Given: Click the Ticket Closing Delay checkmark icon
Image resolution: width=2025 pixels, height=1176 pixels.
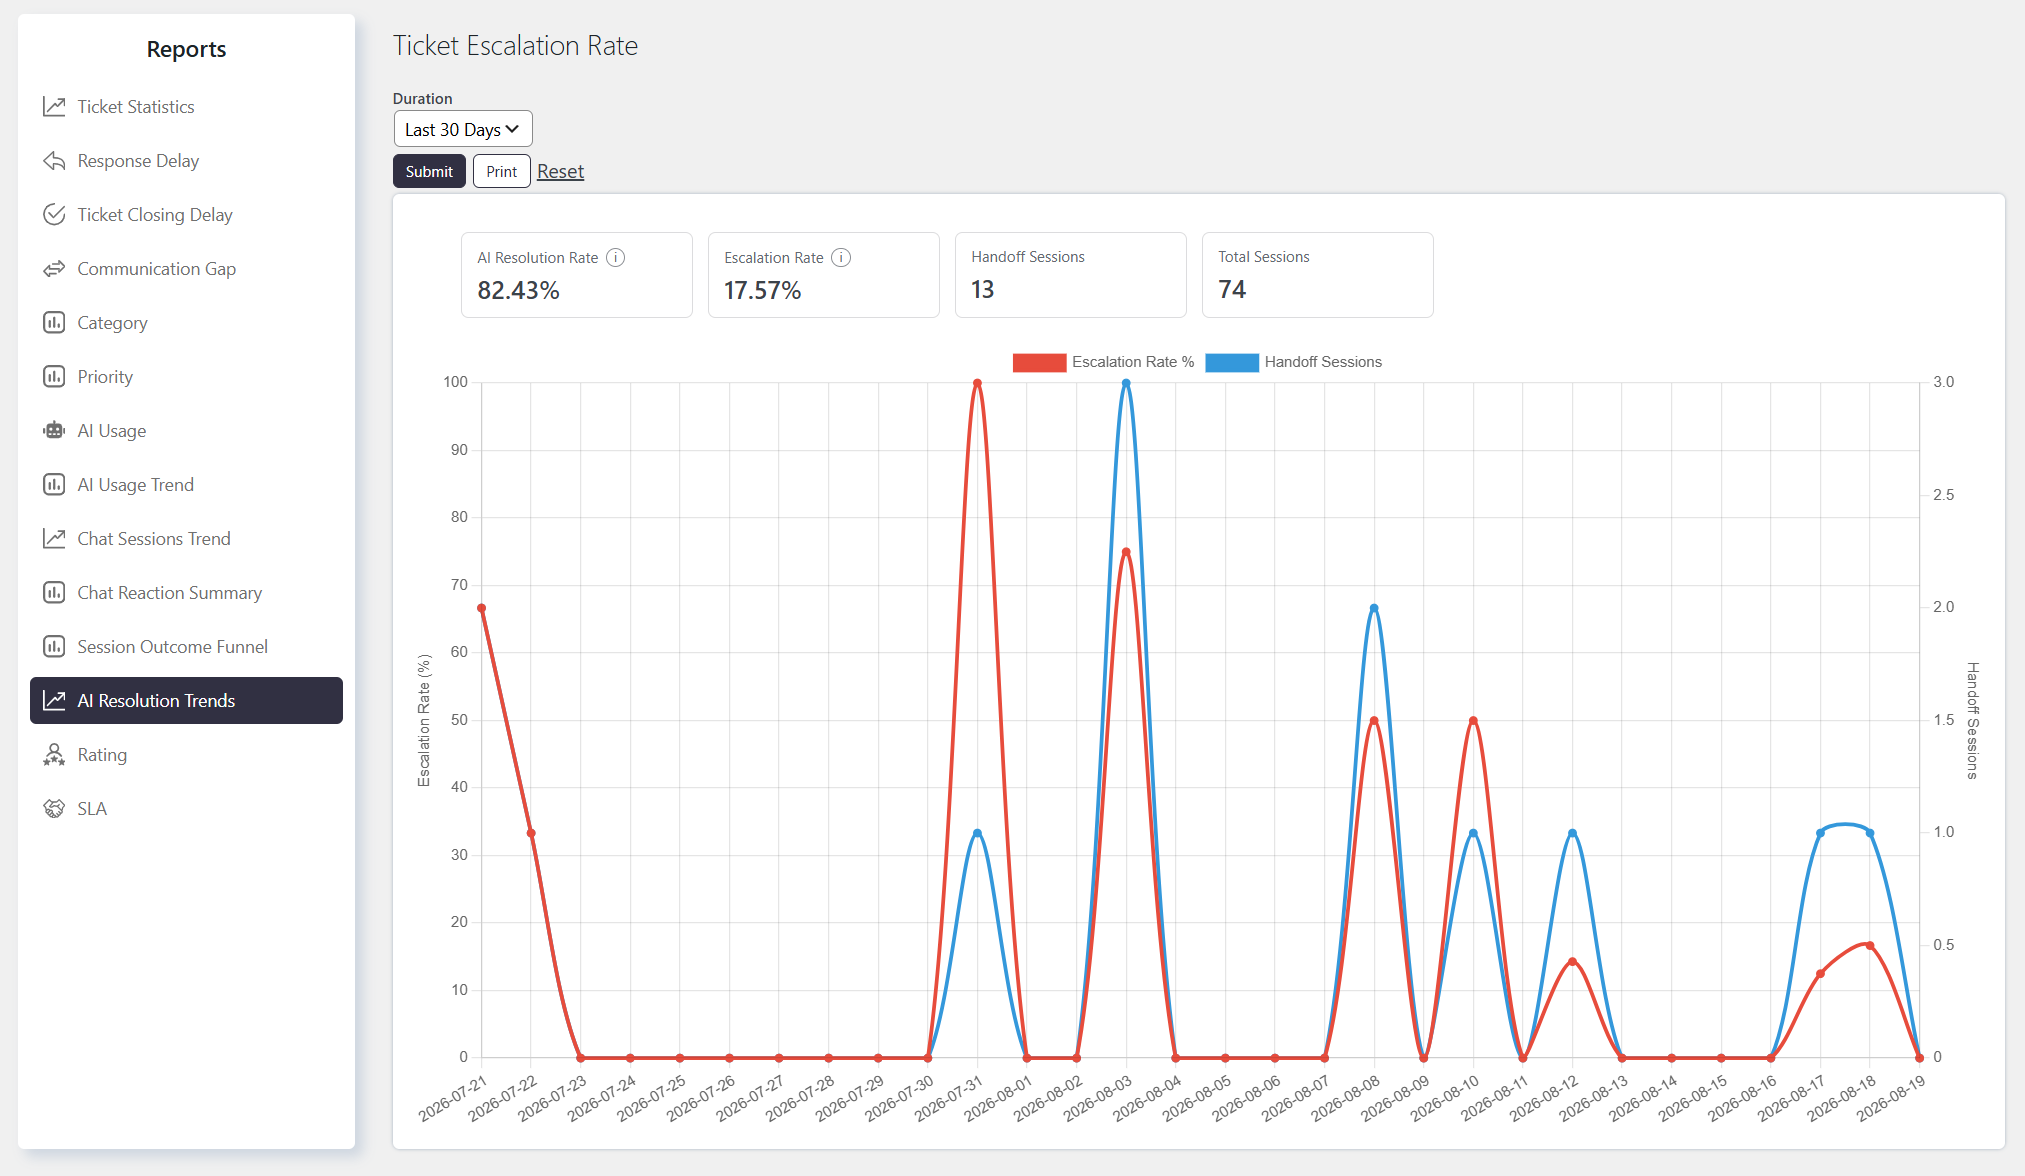Looking at the screenshot, I should tap(54, 215).
